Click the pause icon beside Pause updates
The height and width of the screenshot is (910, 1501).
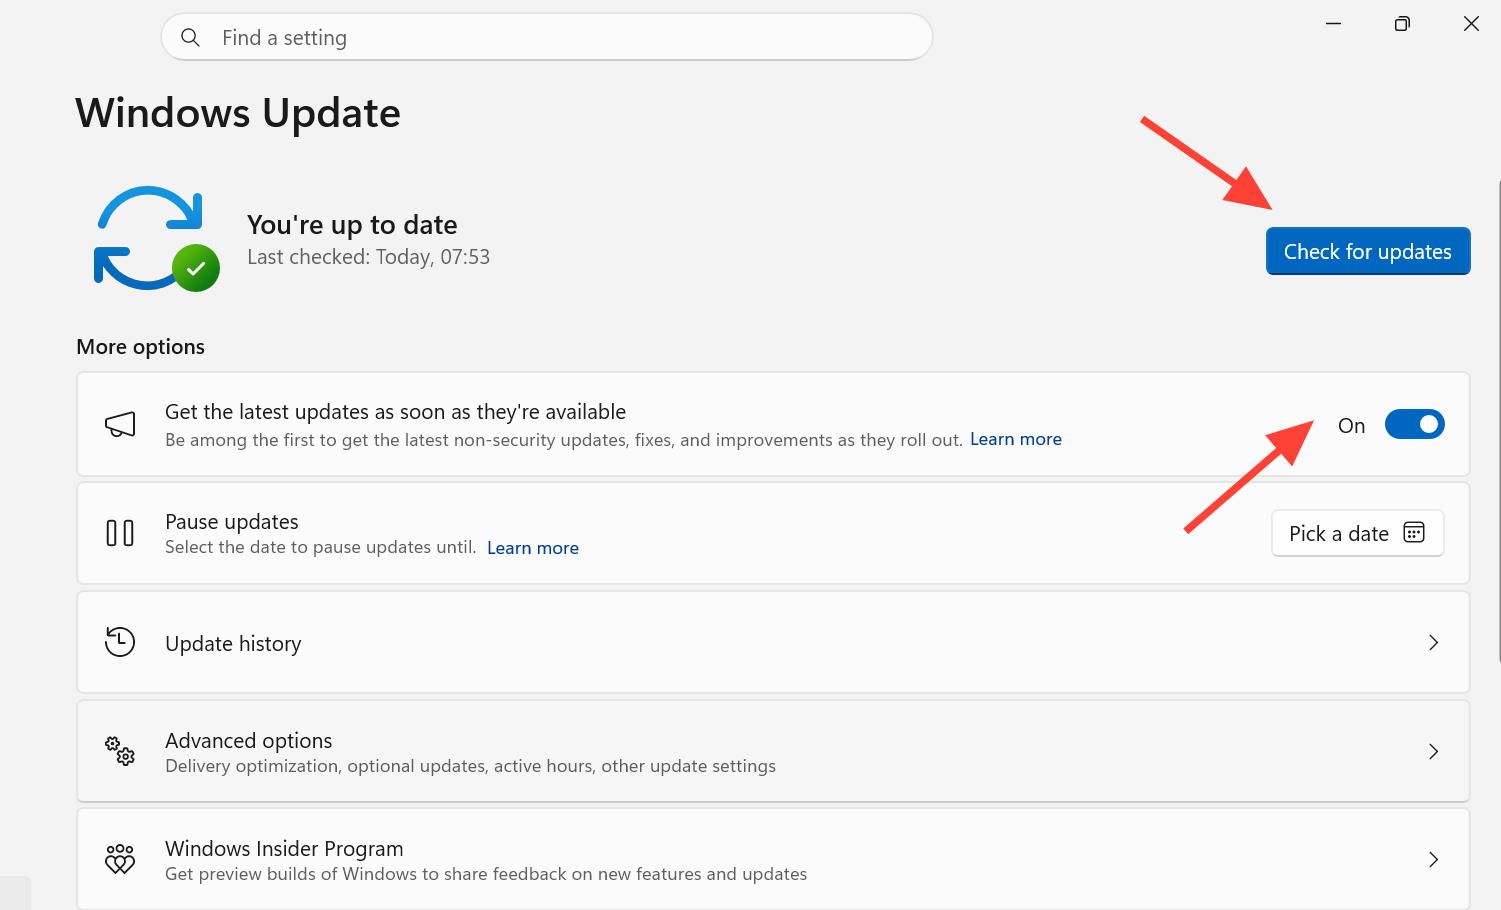coord(120,533)
